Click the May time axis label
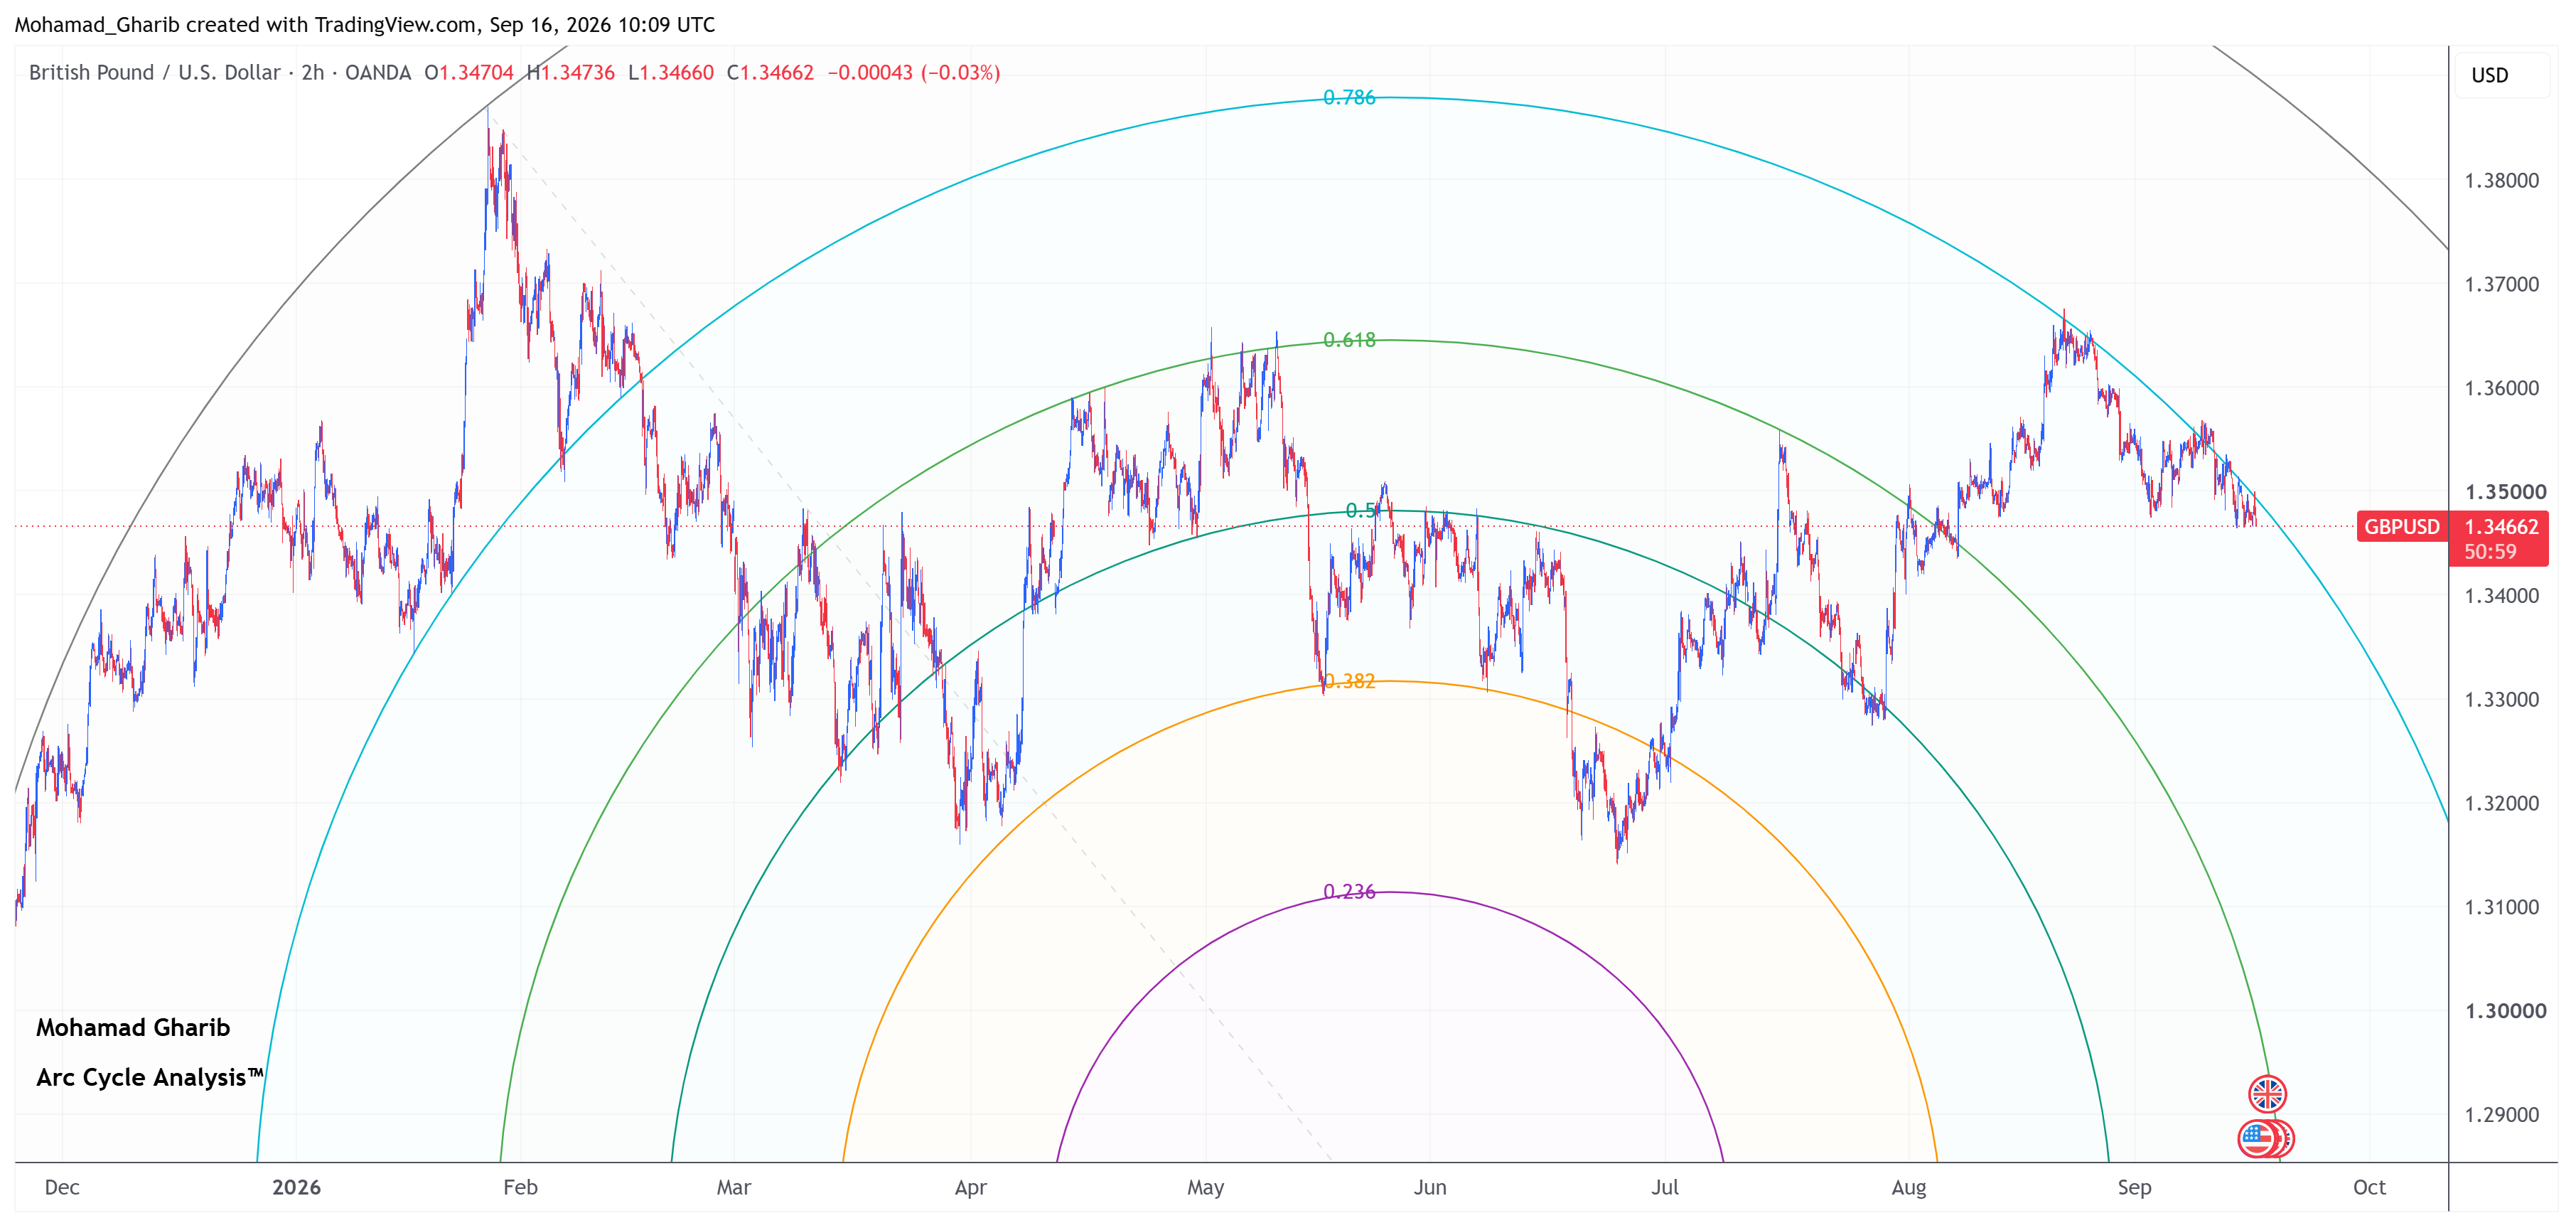This screenshot has width=2576, height=1218. (x=1205, y=1187)
